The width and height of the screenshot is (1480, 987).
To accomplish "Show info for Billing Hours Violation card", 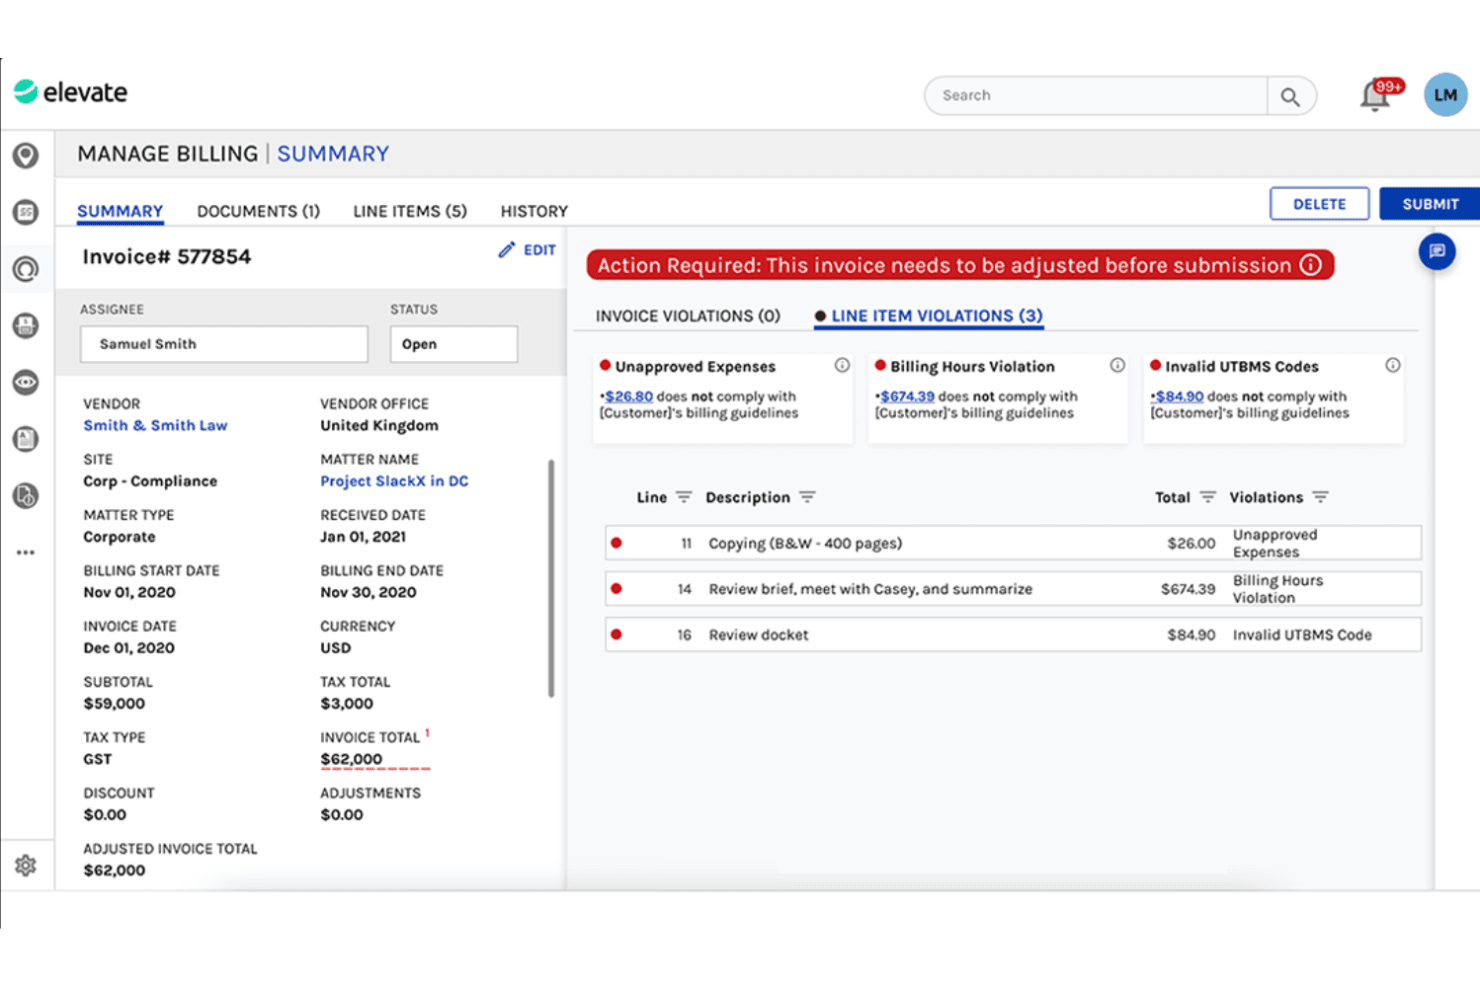I will [1117, 366].
